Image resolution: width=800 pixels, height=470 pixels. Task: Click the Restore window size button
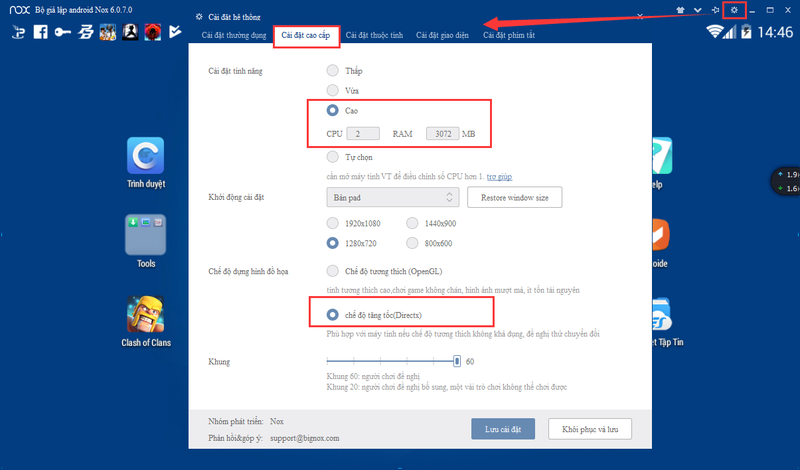(514, 197)
